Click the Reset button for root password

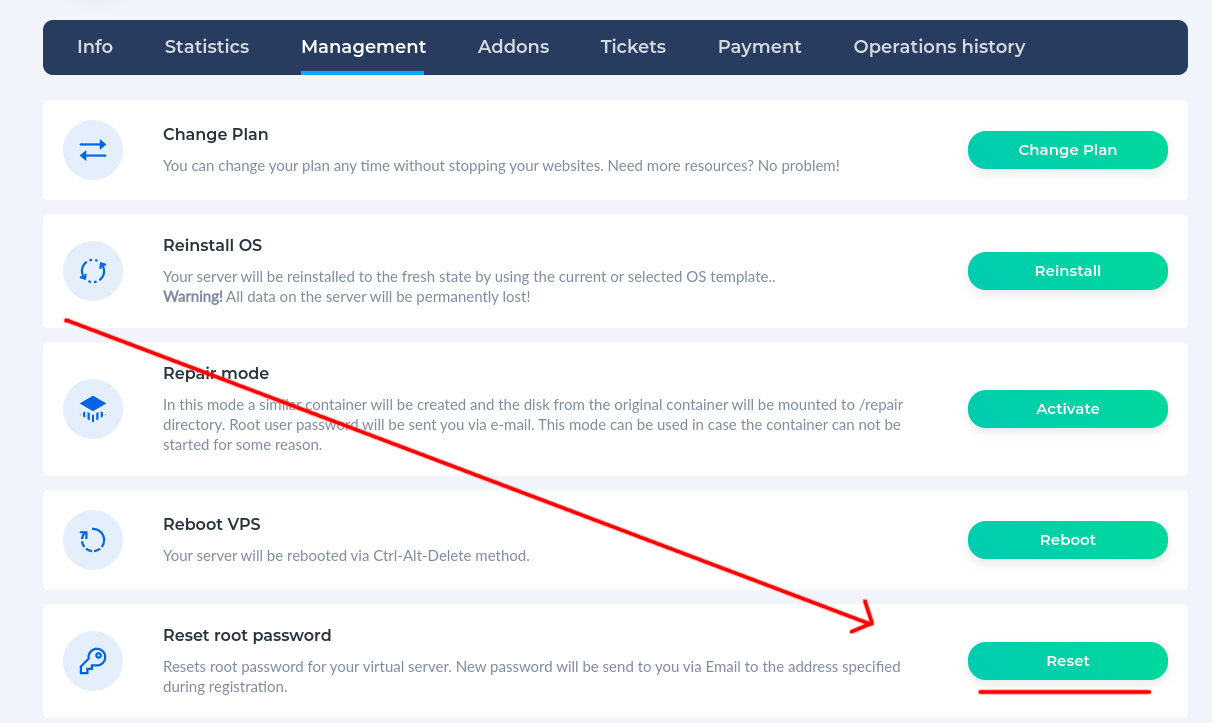coord(1068,661)
